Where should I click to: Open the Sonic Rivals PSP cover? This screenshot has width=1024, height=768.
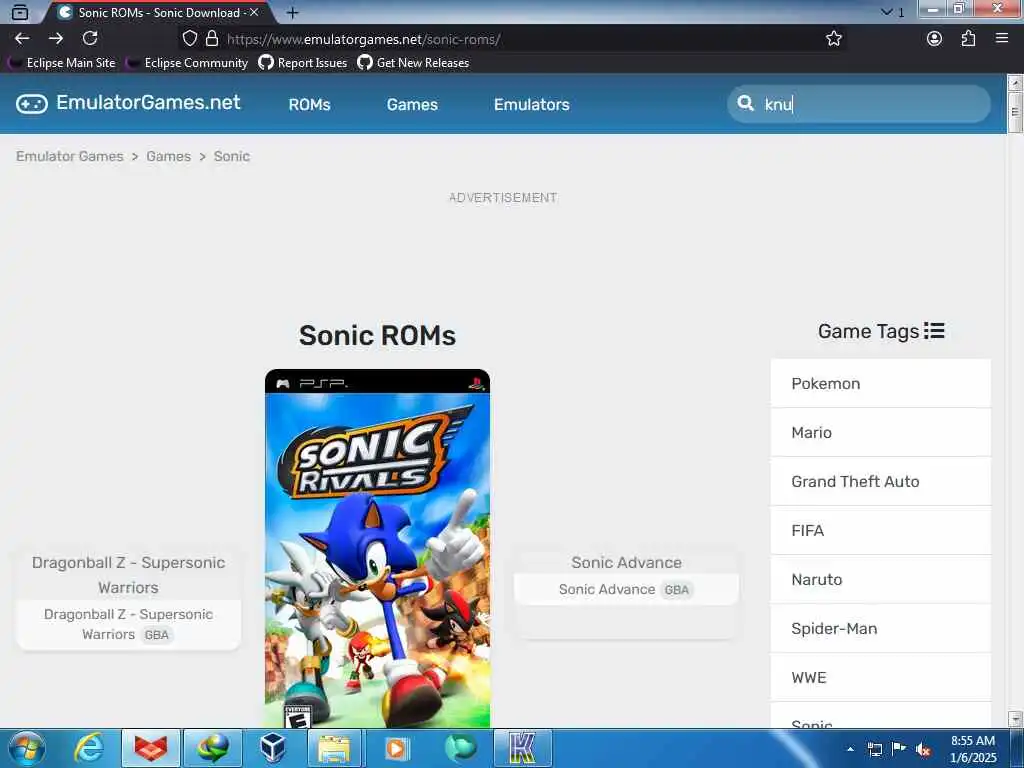point(377,549)
